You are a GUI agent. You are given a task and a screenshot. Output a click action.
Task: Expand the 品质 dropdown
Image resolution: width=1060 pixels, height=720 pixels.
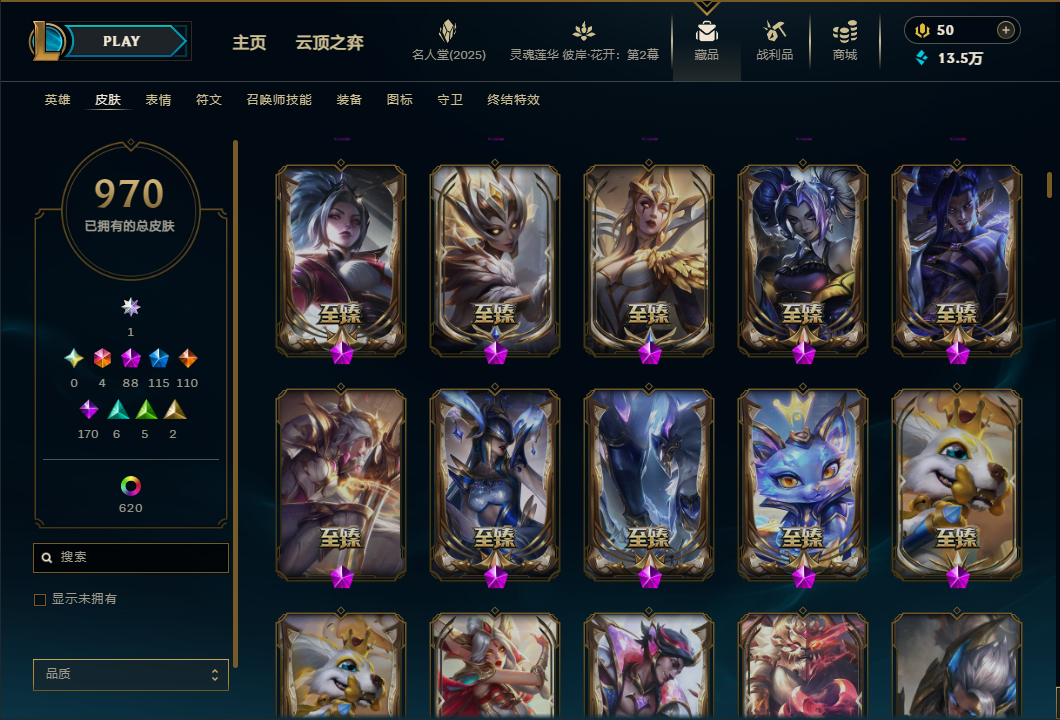131,675
